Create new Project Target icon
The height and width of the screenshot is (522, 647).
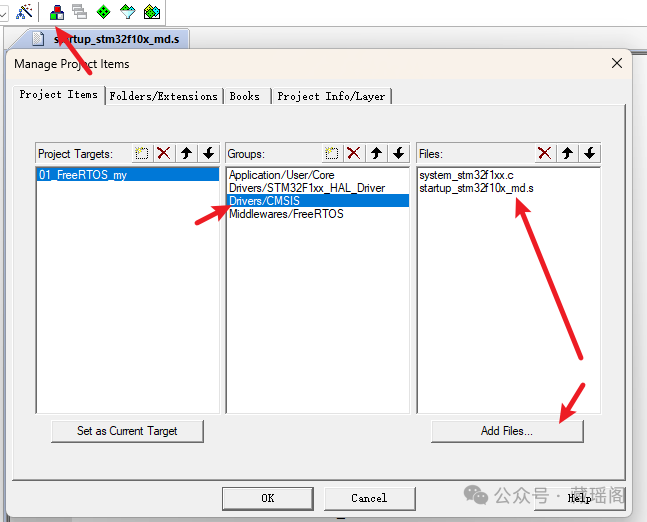click(x=142, y=154)
